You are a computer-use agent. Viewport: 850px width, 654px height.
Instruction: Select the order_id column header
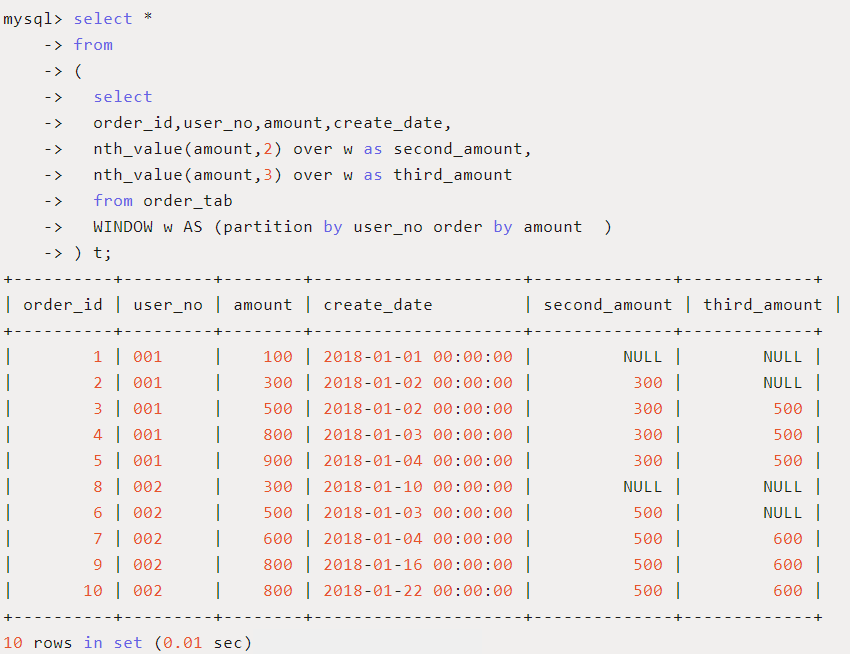62,304
